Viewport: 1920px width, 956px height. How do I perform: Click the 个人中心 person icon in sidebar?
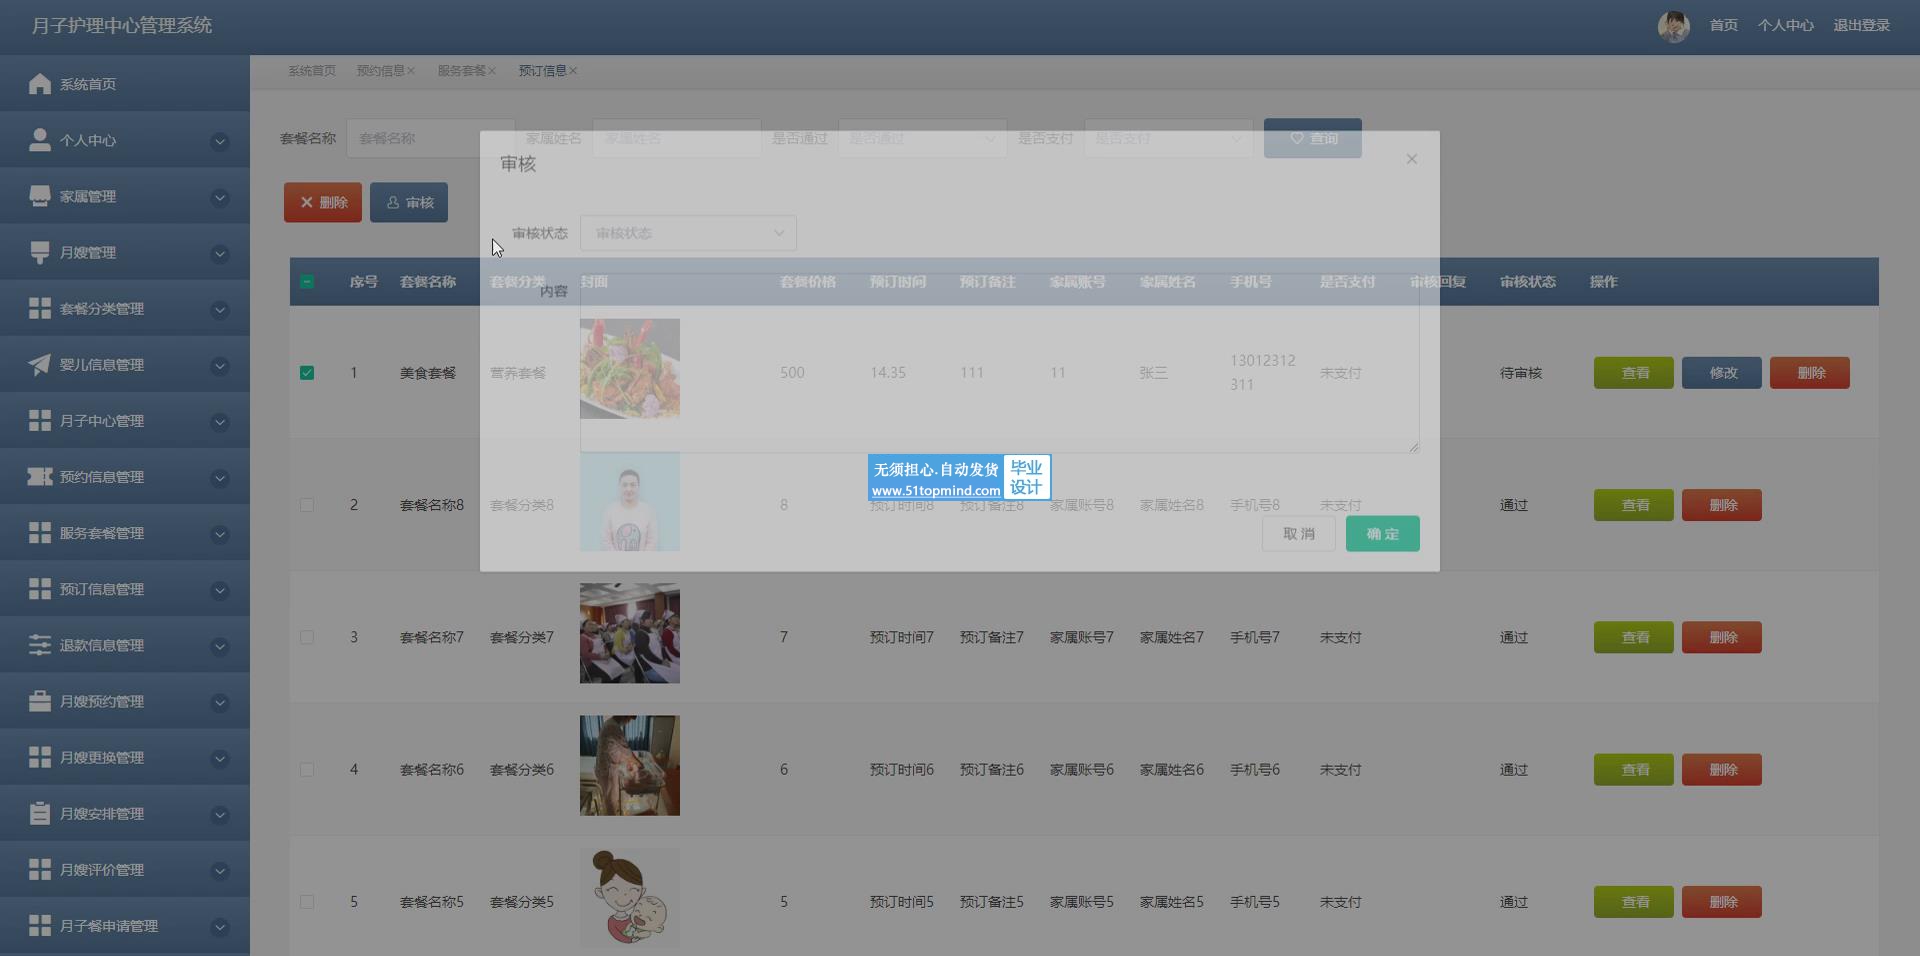click(x=40, y=140)
